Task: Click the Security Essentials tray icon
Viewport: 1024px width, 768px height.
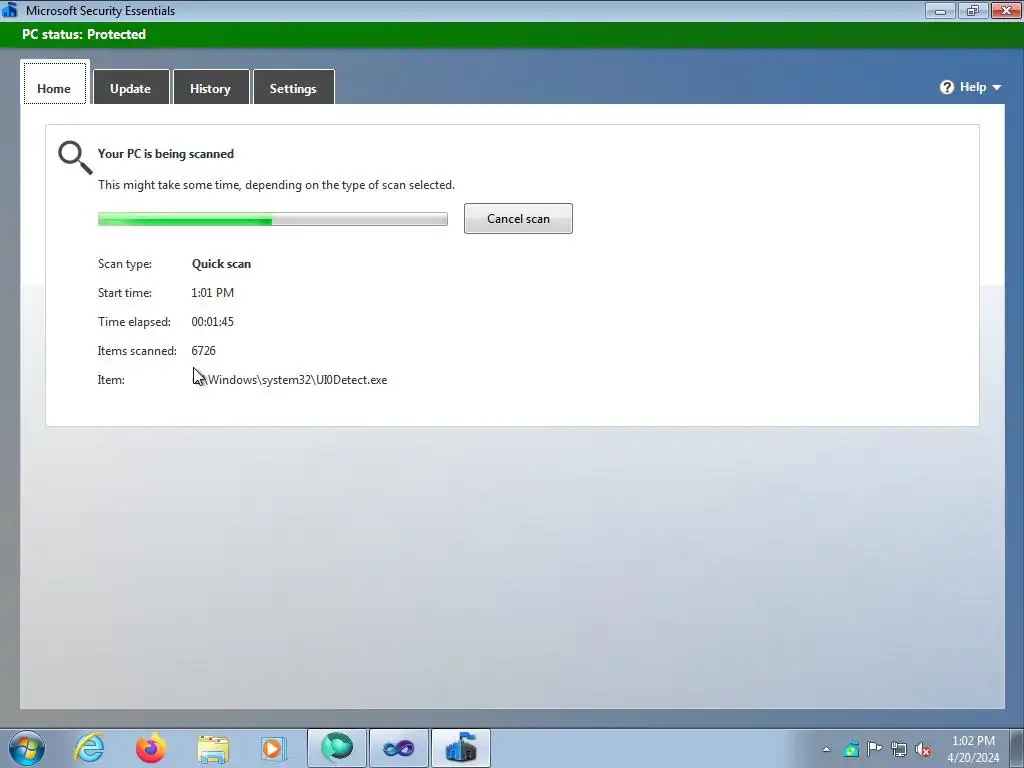Action: point(850,749)
